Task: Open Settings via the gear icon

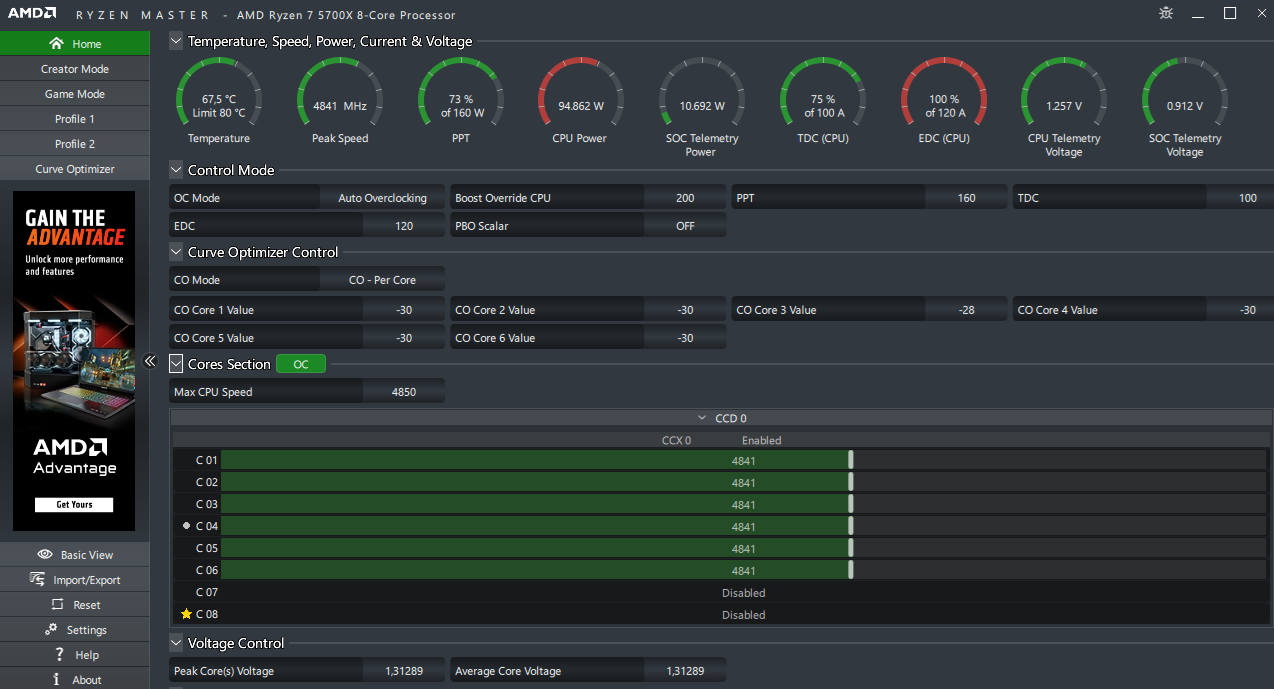Action: [x=51, y=629]
